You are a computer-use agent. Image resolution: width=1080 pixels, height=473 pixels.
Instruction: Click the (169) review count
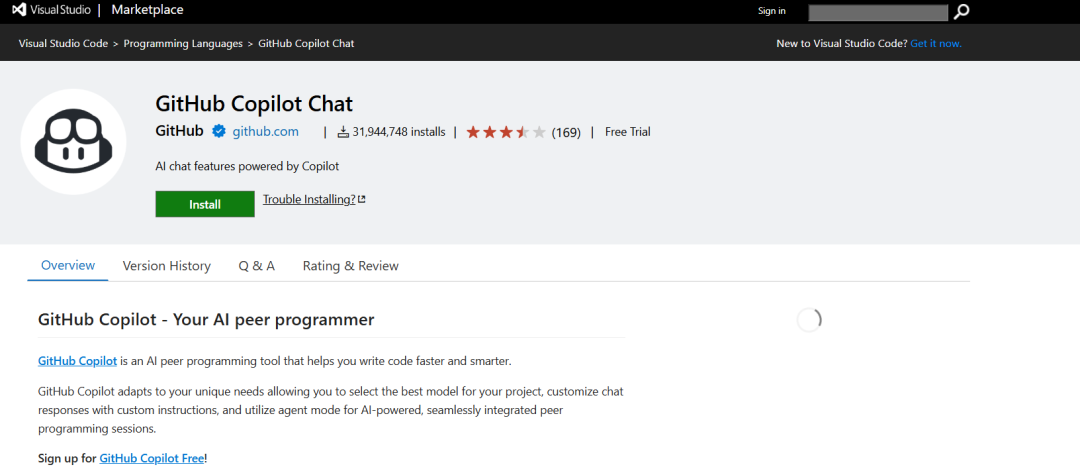[566, 132]
